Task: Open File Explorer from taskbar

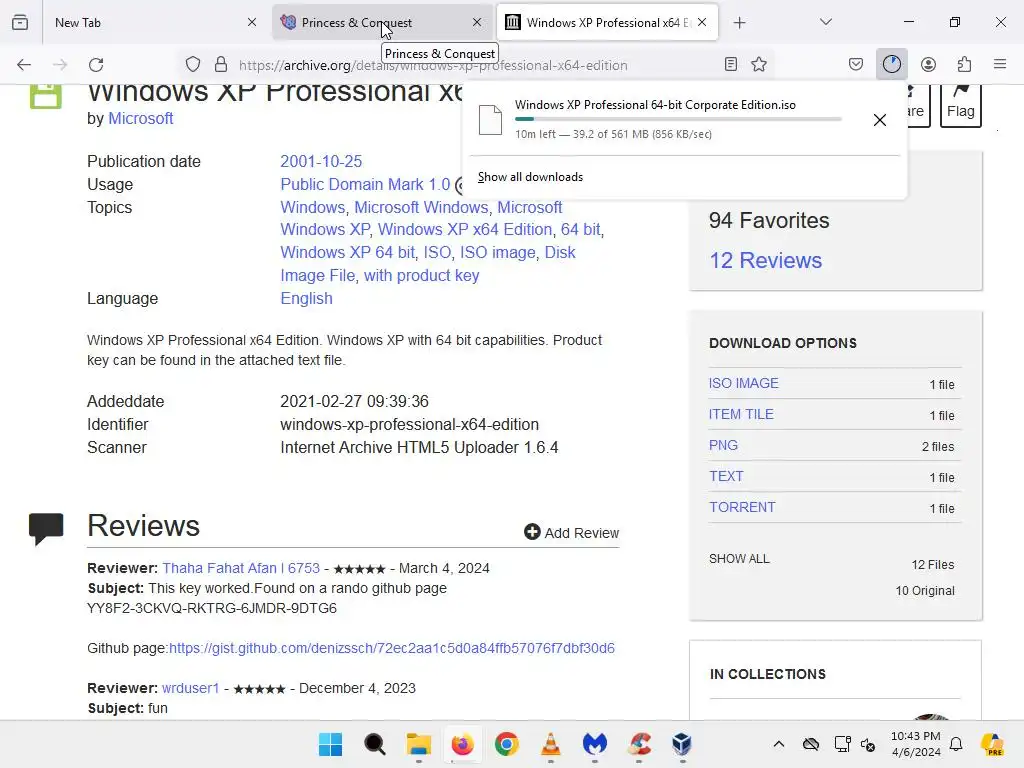Action: point(419,744)
